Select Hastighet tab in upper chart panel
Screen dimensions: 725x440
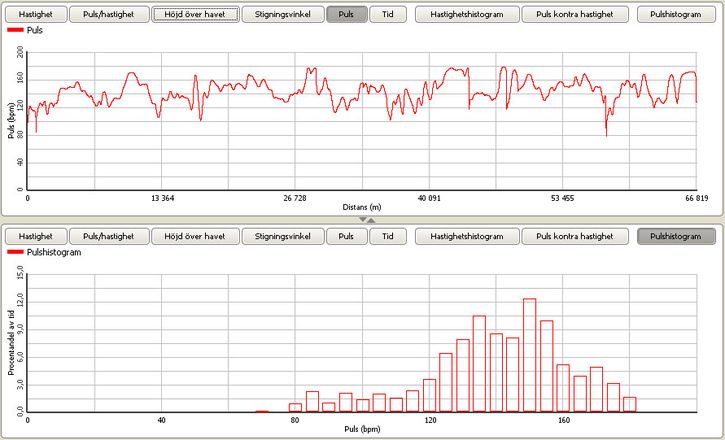pyautogui.click(x=36, y=14)
